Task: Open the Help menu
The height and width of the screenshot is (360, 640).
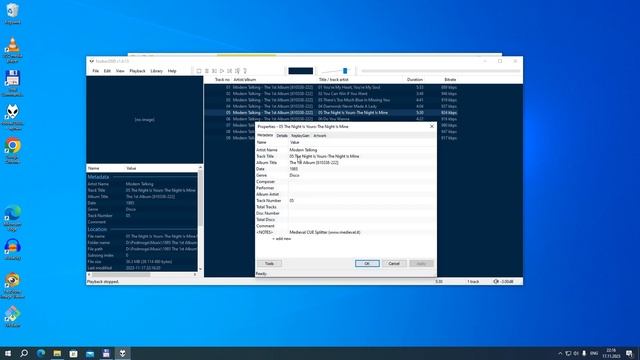Action: [172, 71]
